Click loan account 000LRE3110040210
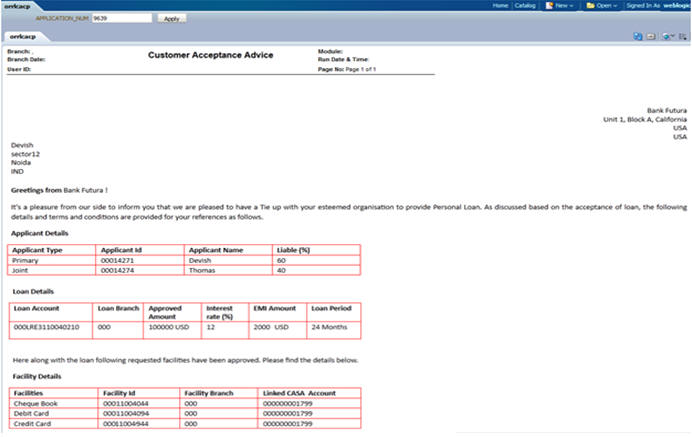Image resolution: width=692 pixels, height=437 pixels. coord(46,327)
